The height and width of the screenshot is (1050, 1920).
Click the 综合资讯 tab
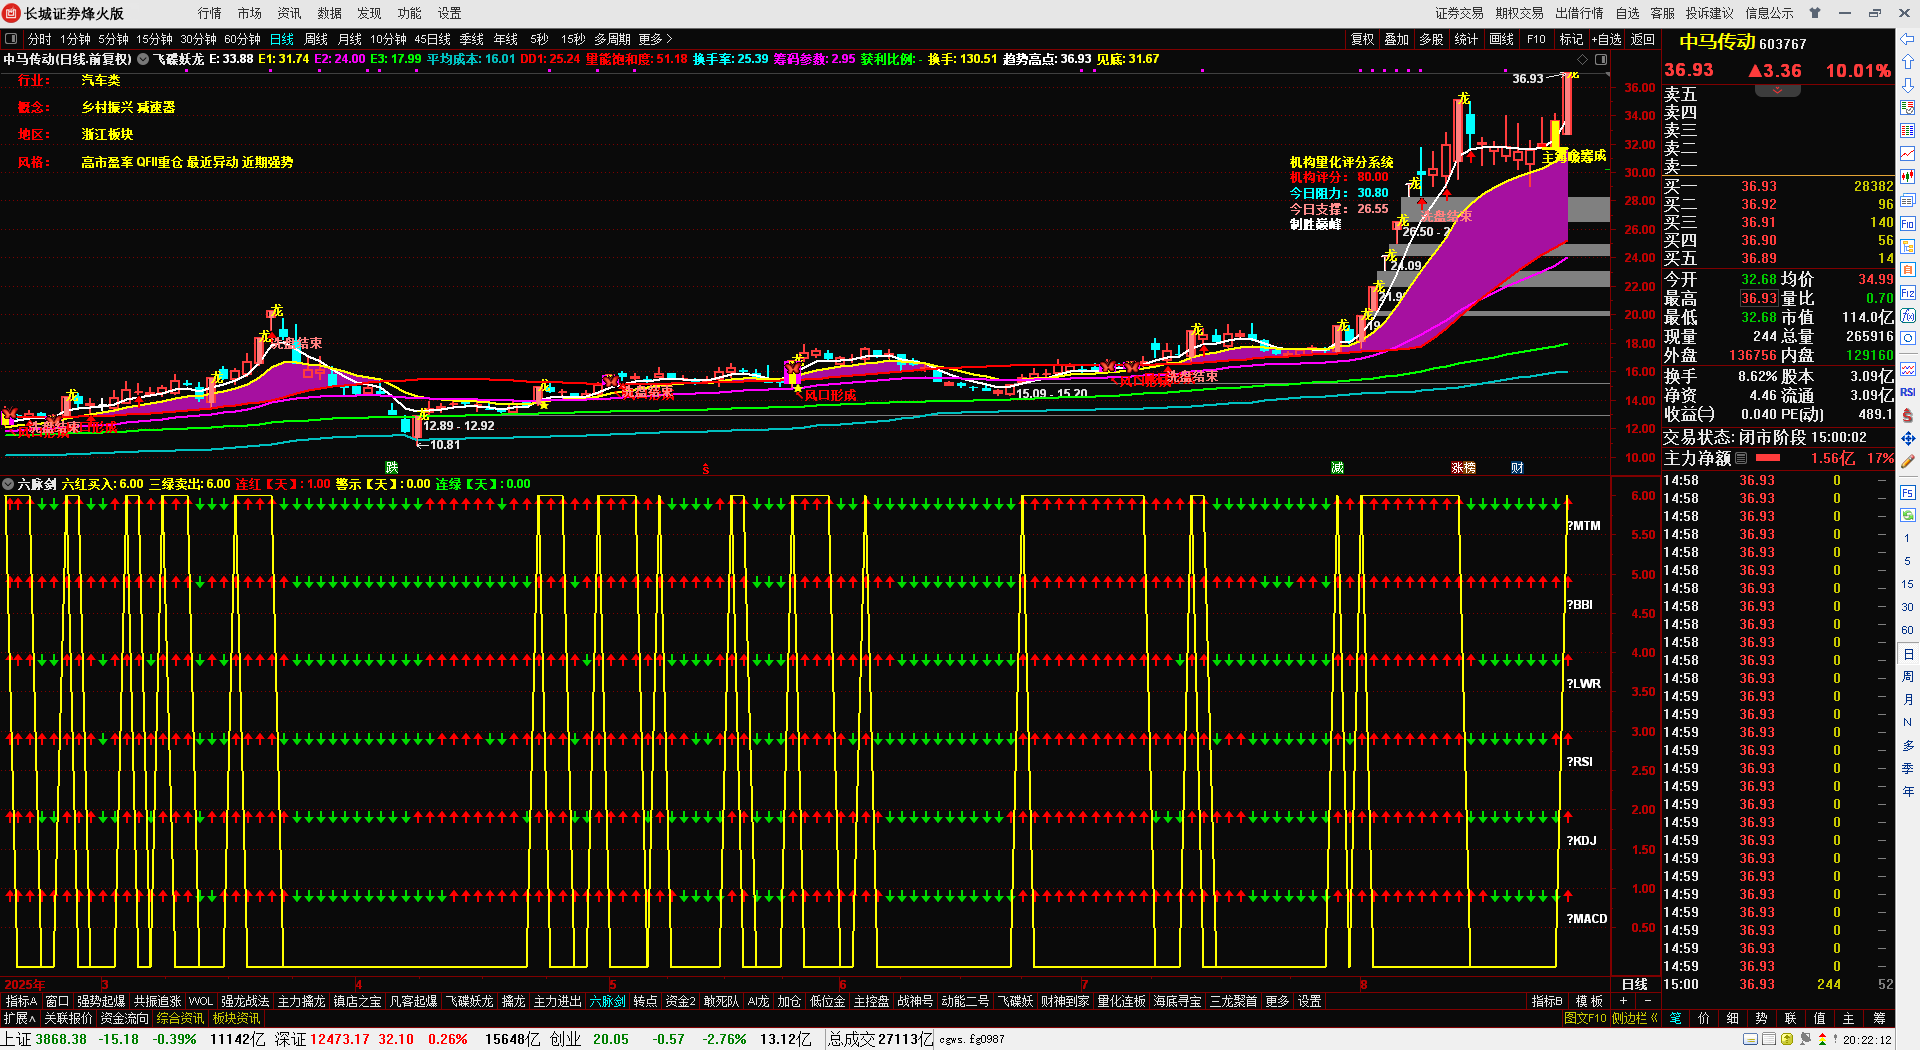point(180,1018)
